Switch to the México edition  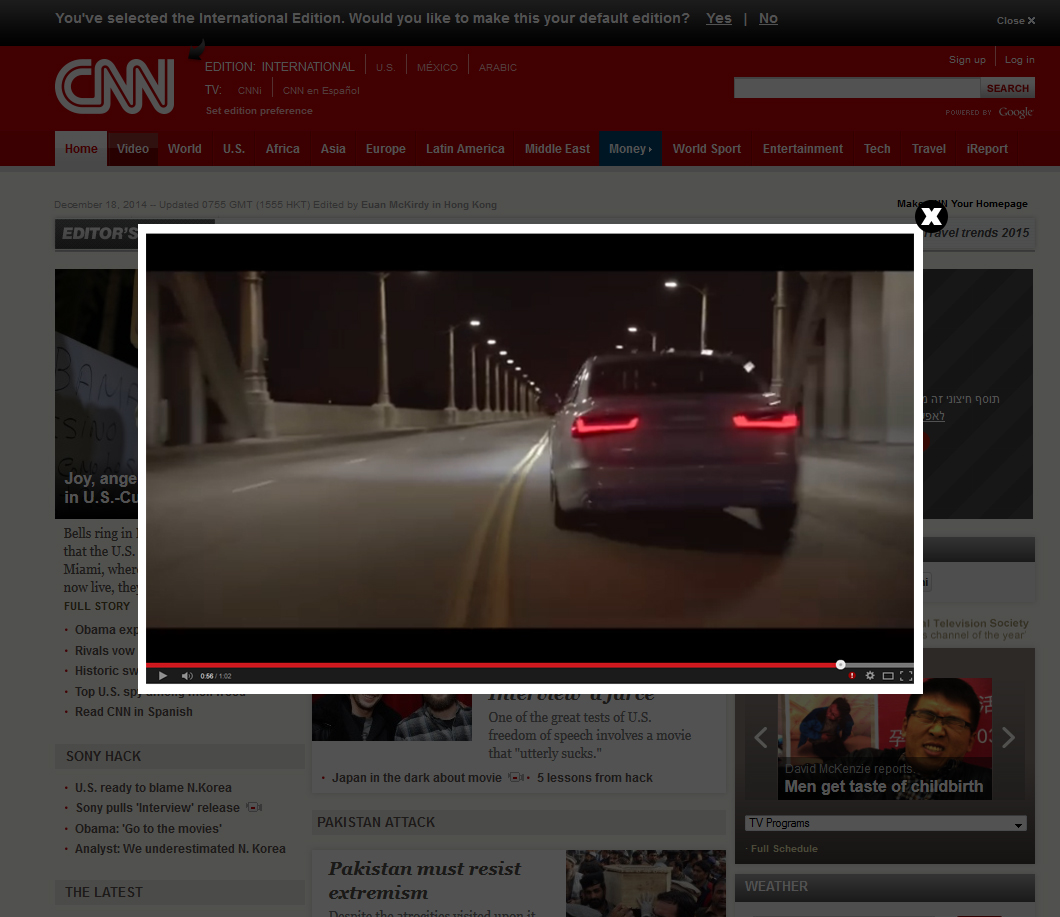[437, 68]
